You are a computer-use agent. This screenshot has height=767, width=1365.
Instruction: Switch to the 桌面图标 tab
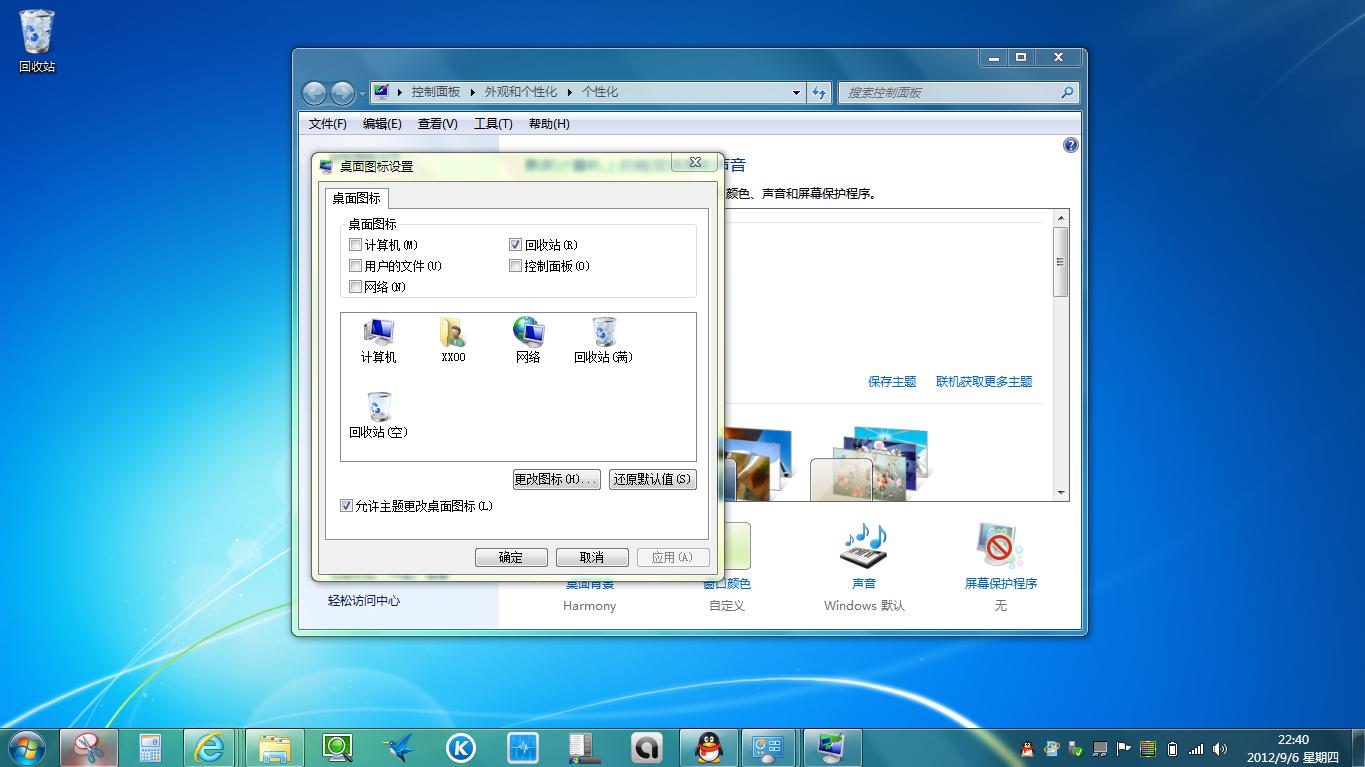click(357, 198)
